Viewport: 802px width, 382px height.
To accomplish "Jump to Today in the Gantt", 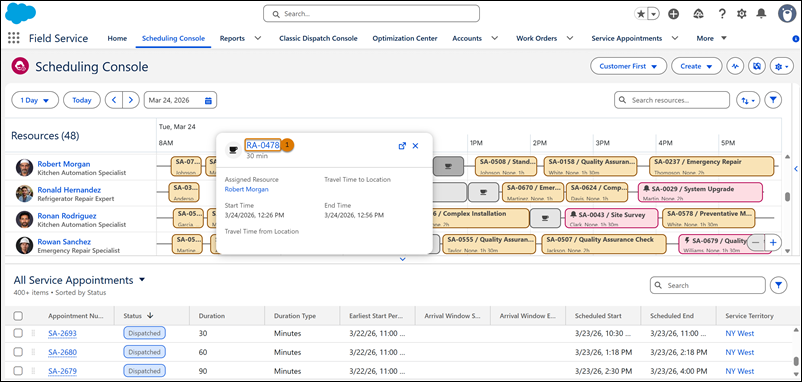I will 82,100.
